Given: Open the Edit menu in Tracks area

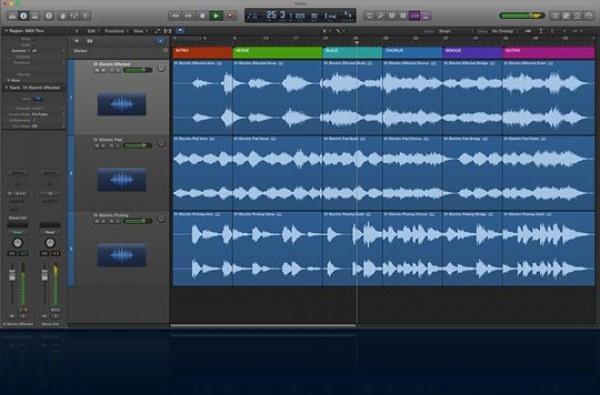Looking at the screenshot, I should pyautogui.click(x=92, y=31).
